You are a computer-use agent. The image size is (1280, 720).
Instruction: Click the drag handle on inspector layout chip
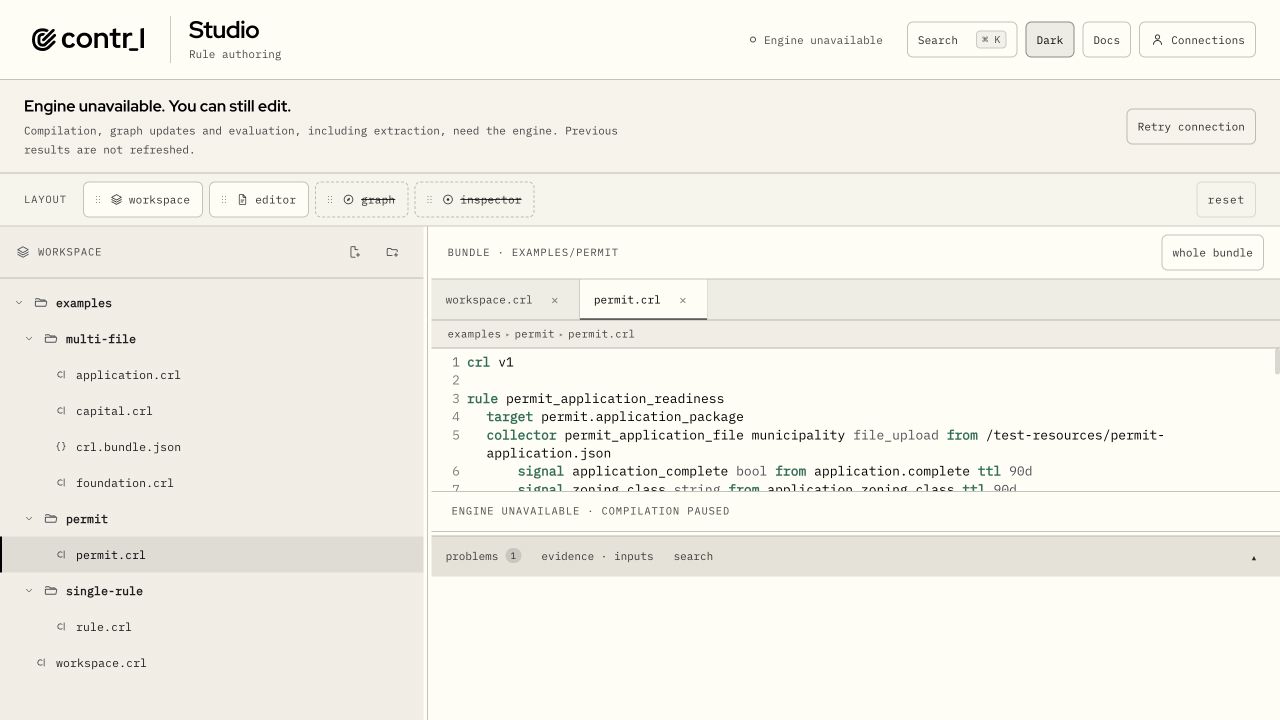pyautogui.click(x=429, y=200)
